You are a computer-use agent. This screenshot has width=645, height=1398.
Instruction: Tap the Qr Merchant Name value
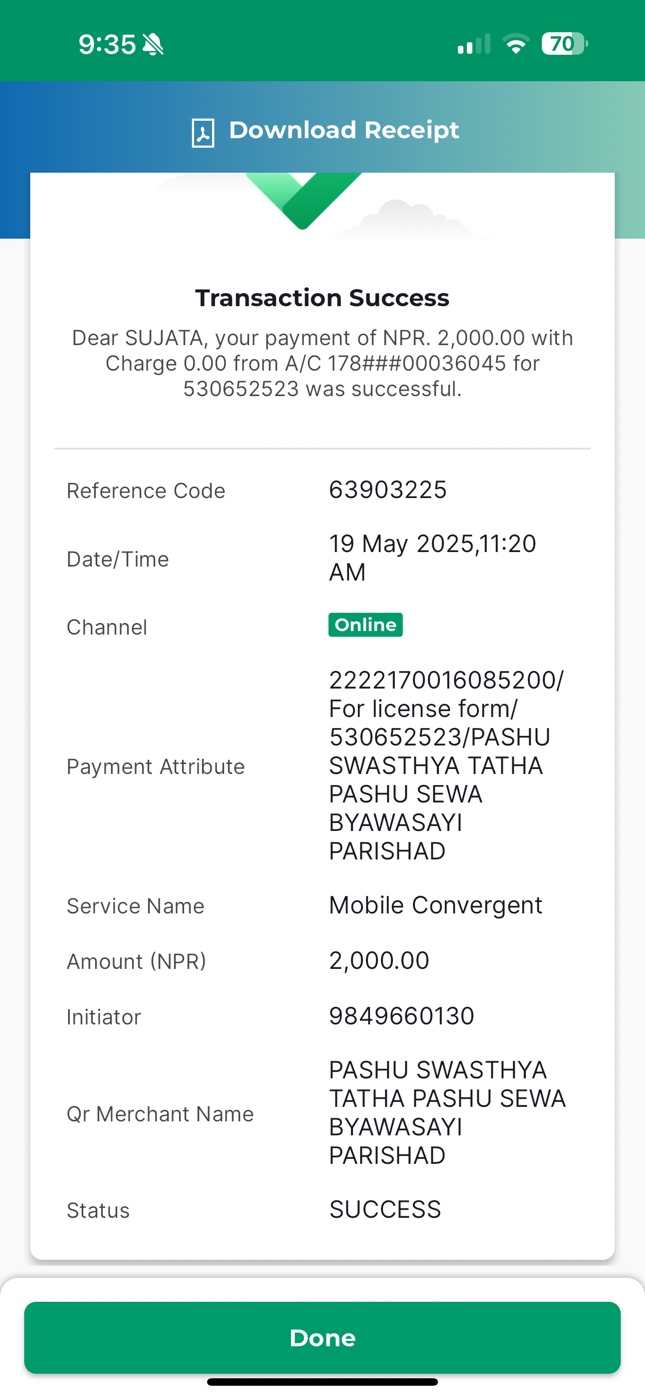[x=447, y=1113]
